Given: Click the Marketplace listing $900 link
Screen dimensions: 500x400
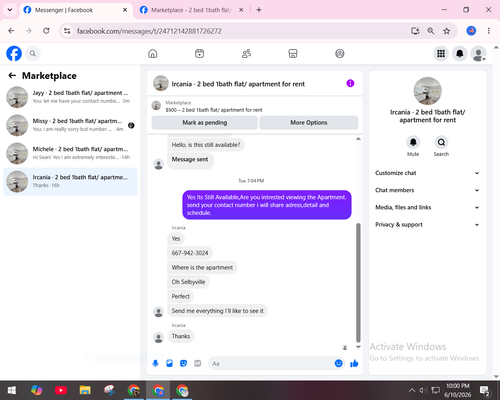Looking at the screenshot, I should 214,110.
